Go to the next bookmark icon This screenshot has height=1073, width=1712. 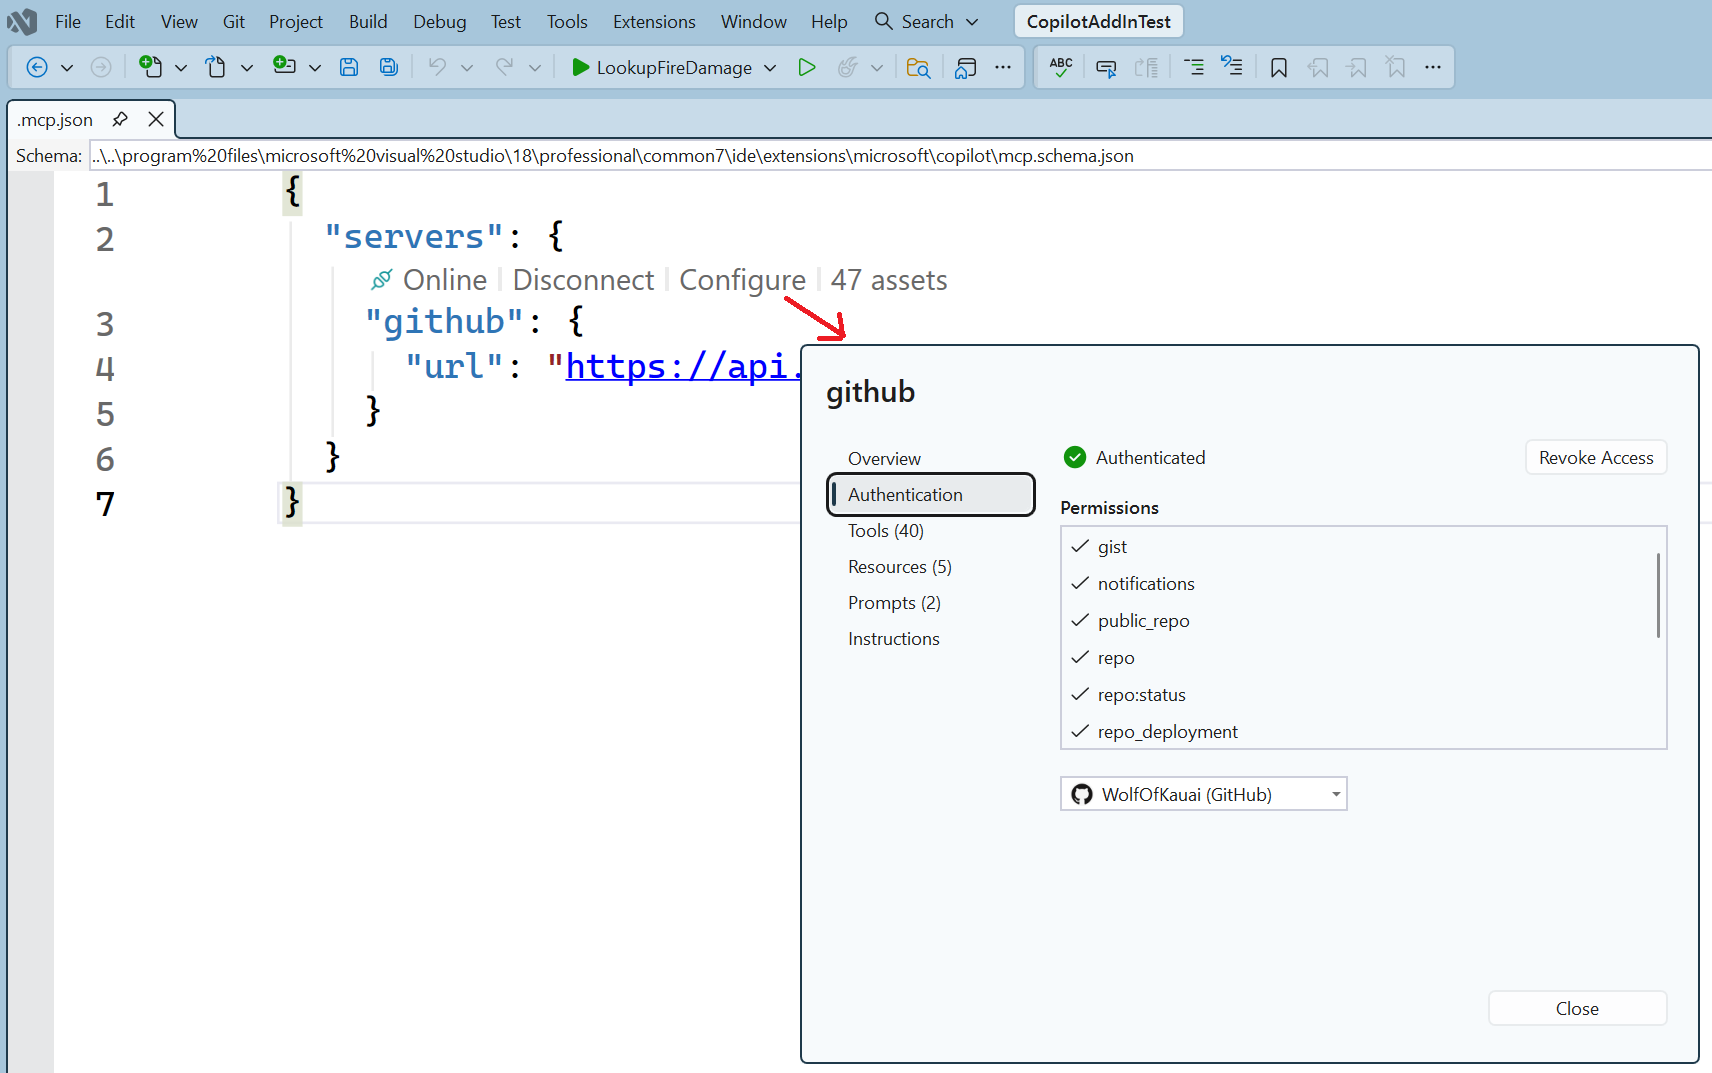[x=1357, y=67]
